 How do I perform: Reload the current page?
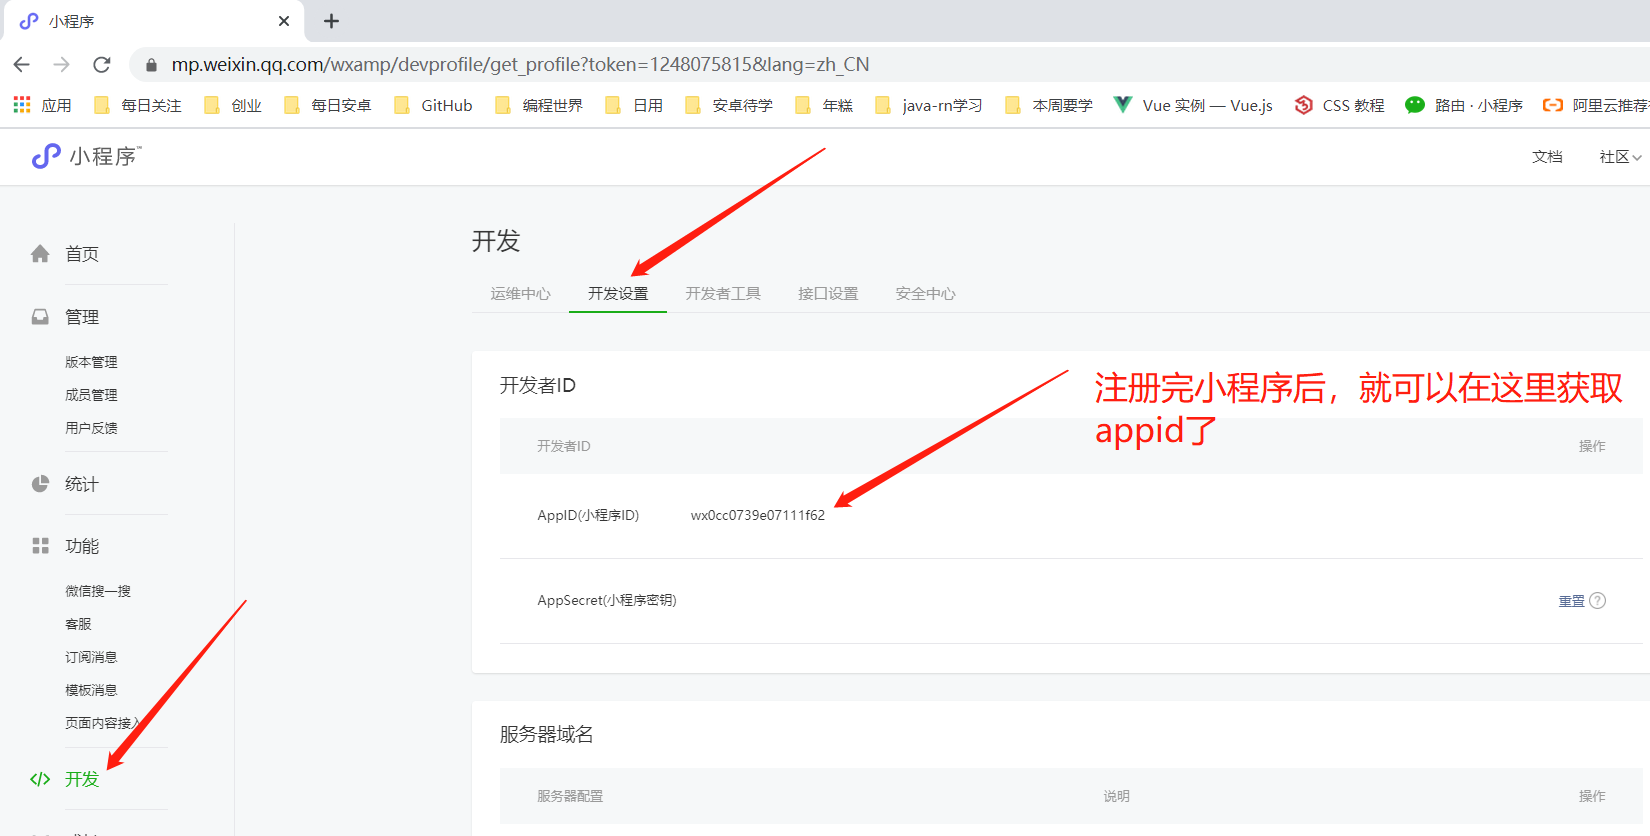[x=102, y=65]
